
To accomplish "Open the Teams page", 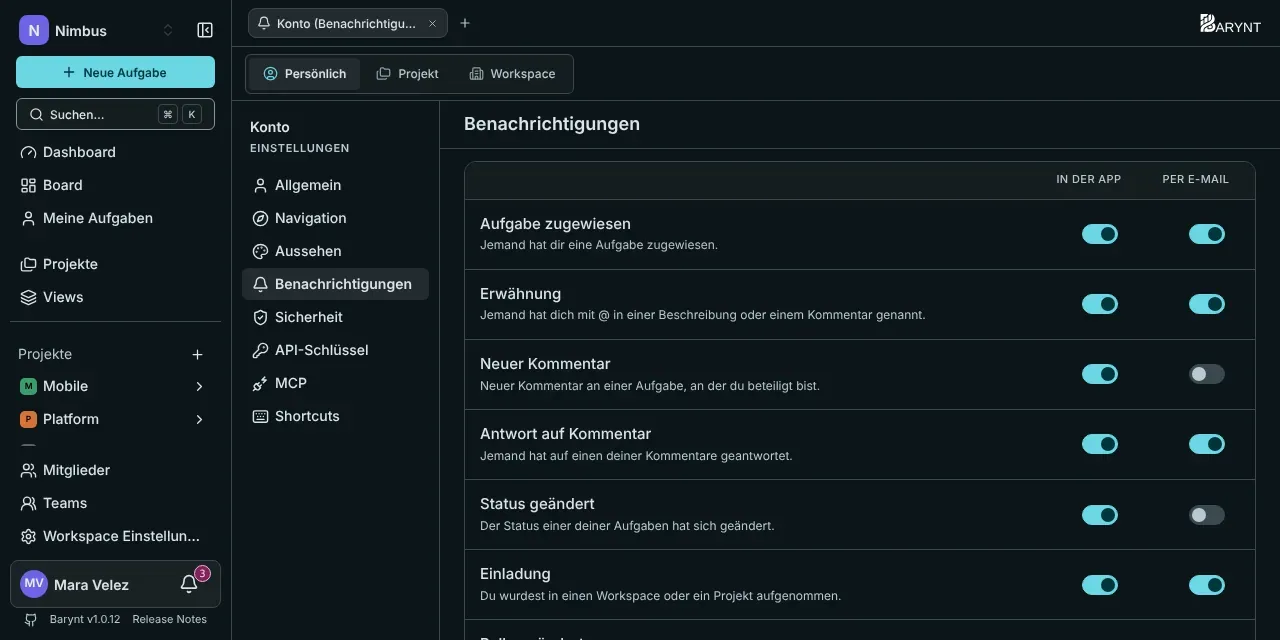I will click(x=115, y=503).
